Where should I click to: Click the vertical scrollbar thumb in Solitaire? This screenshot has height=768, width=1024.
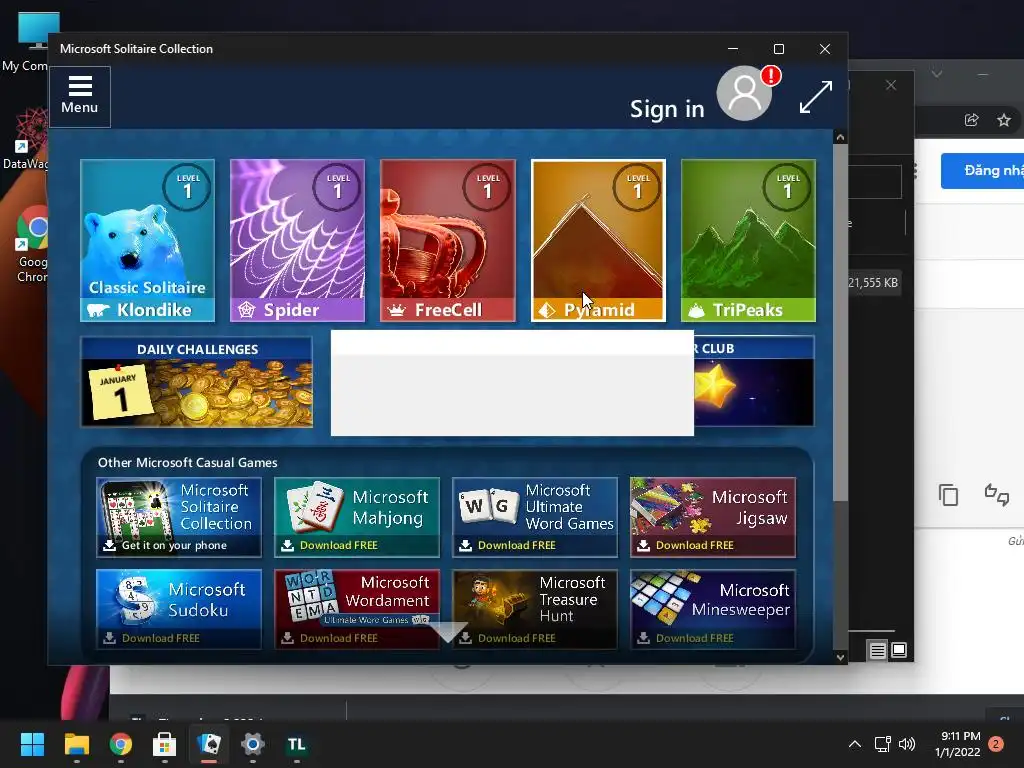pos(840,323)
